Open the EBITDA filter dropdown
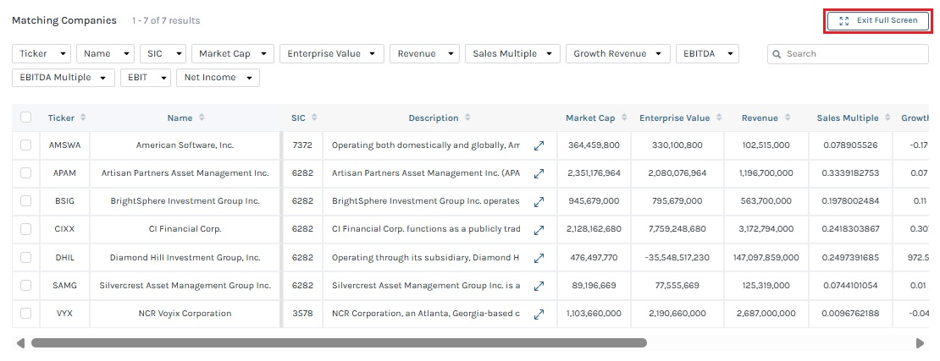Image resolution: width=940 pixels, height=361 pixels. click(x=707, y=53)
